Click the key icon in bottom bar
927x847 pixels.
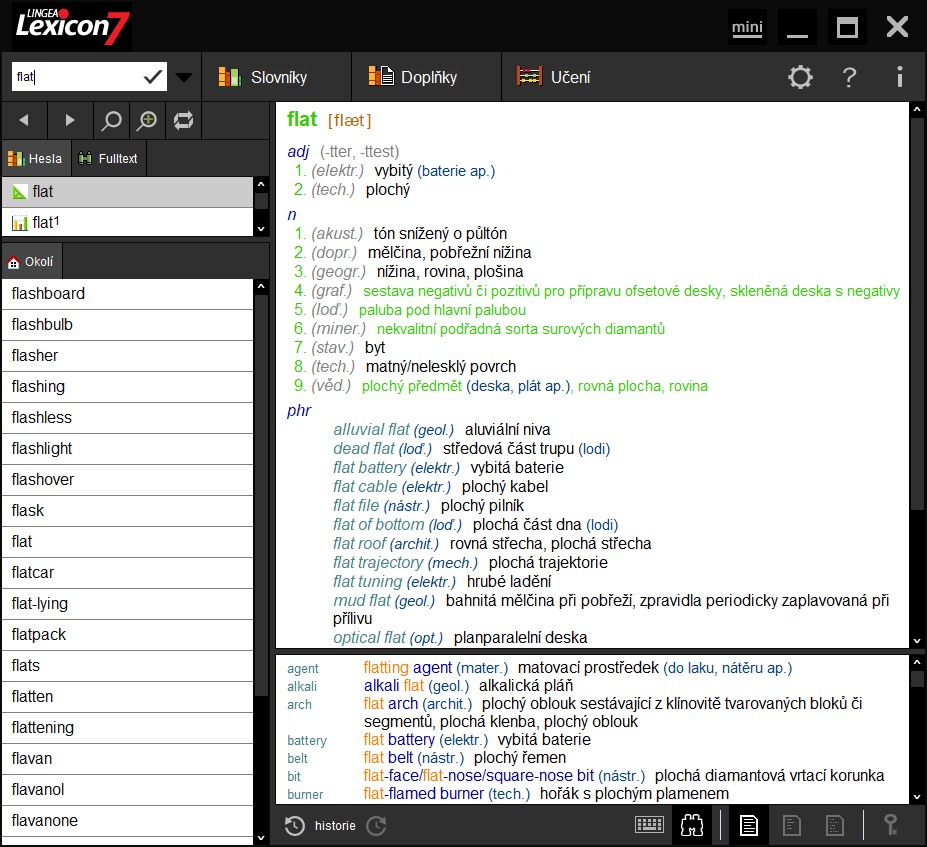pos(890,825)
